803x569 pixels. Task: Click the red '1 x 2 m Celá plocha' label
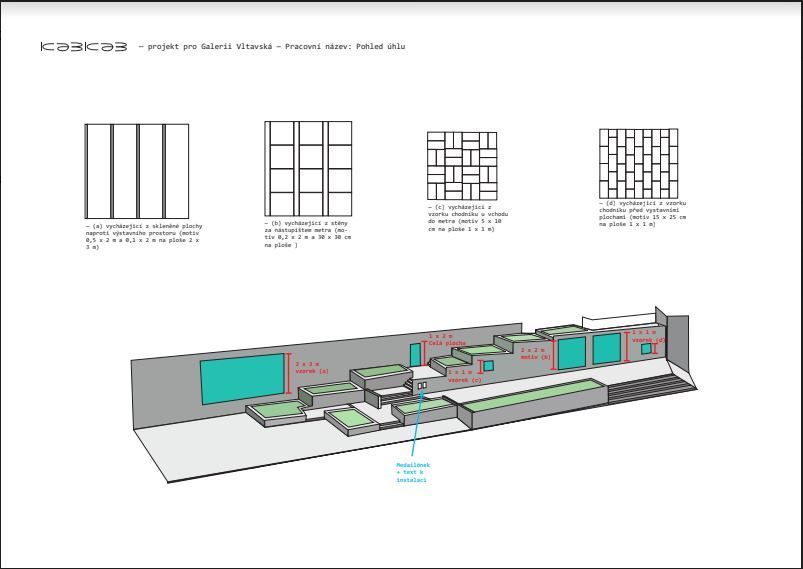pos(447,340)
